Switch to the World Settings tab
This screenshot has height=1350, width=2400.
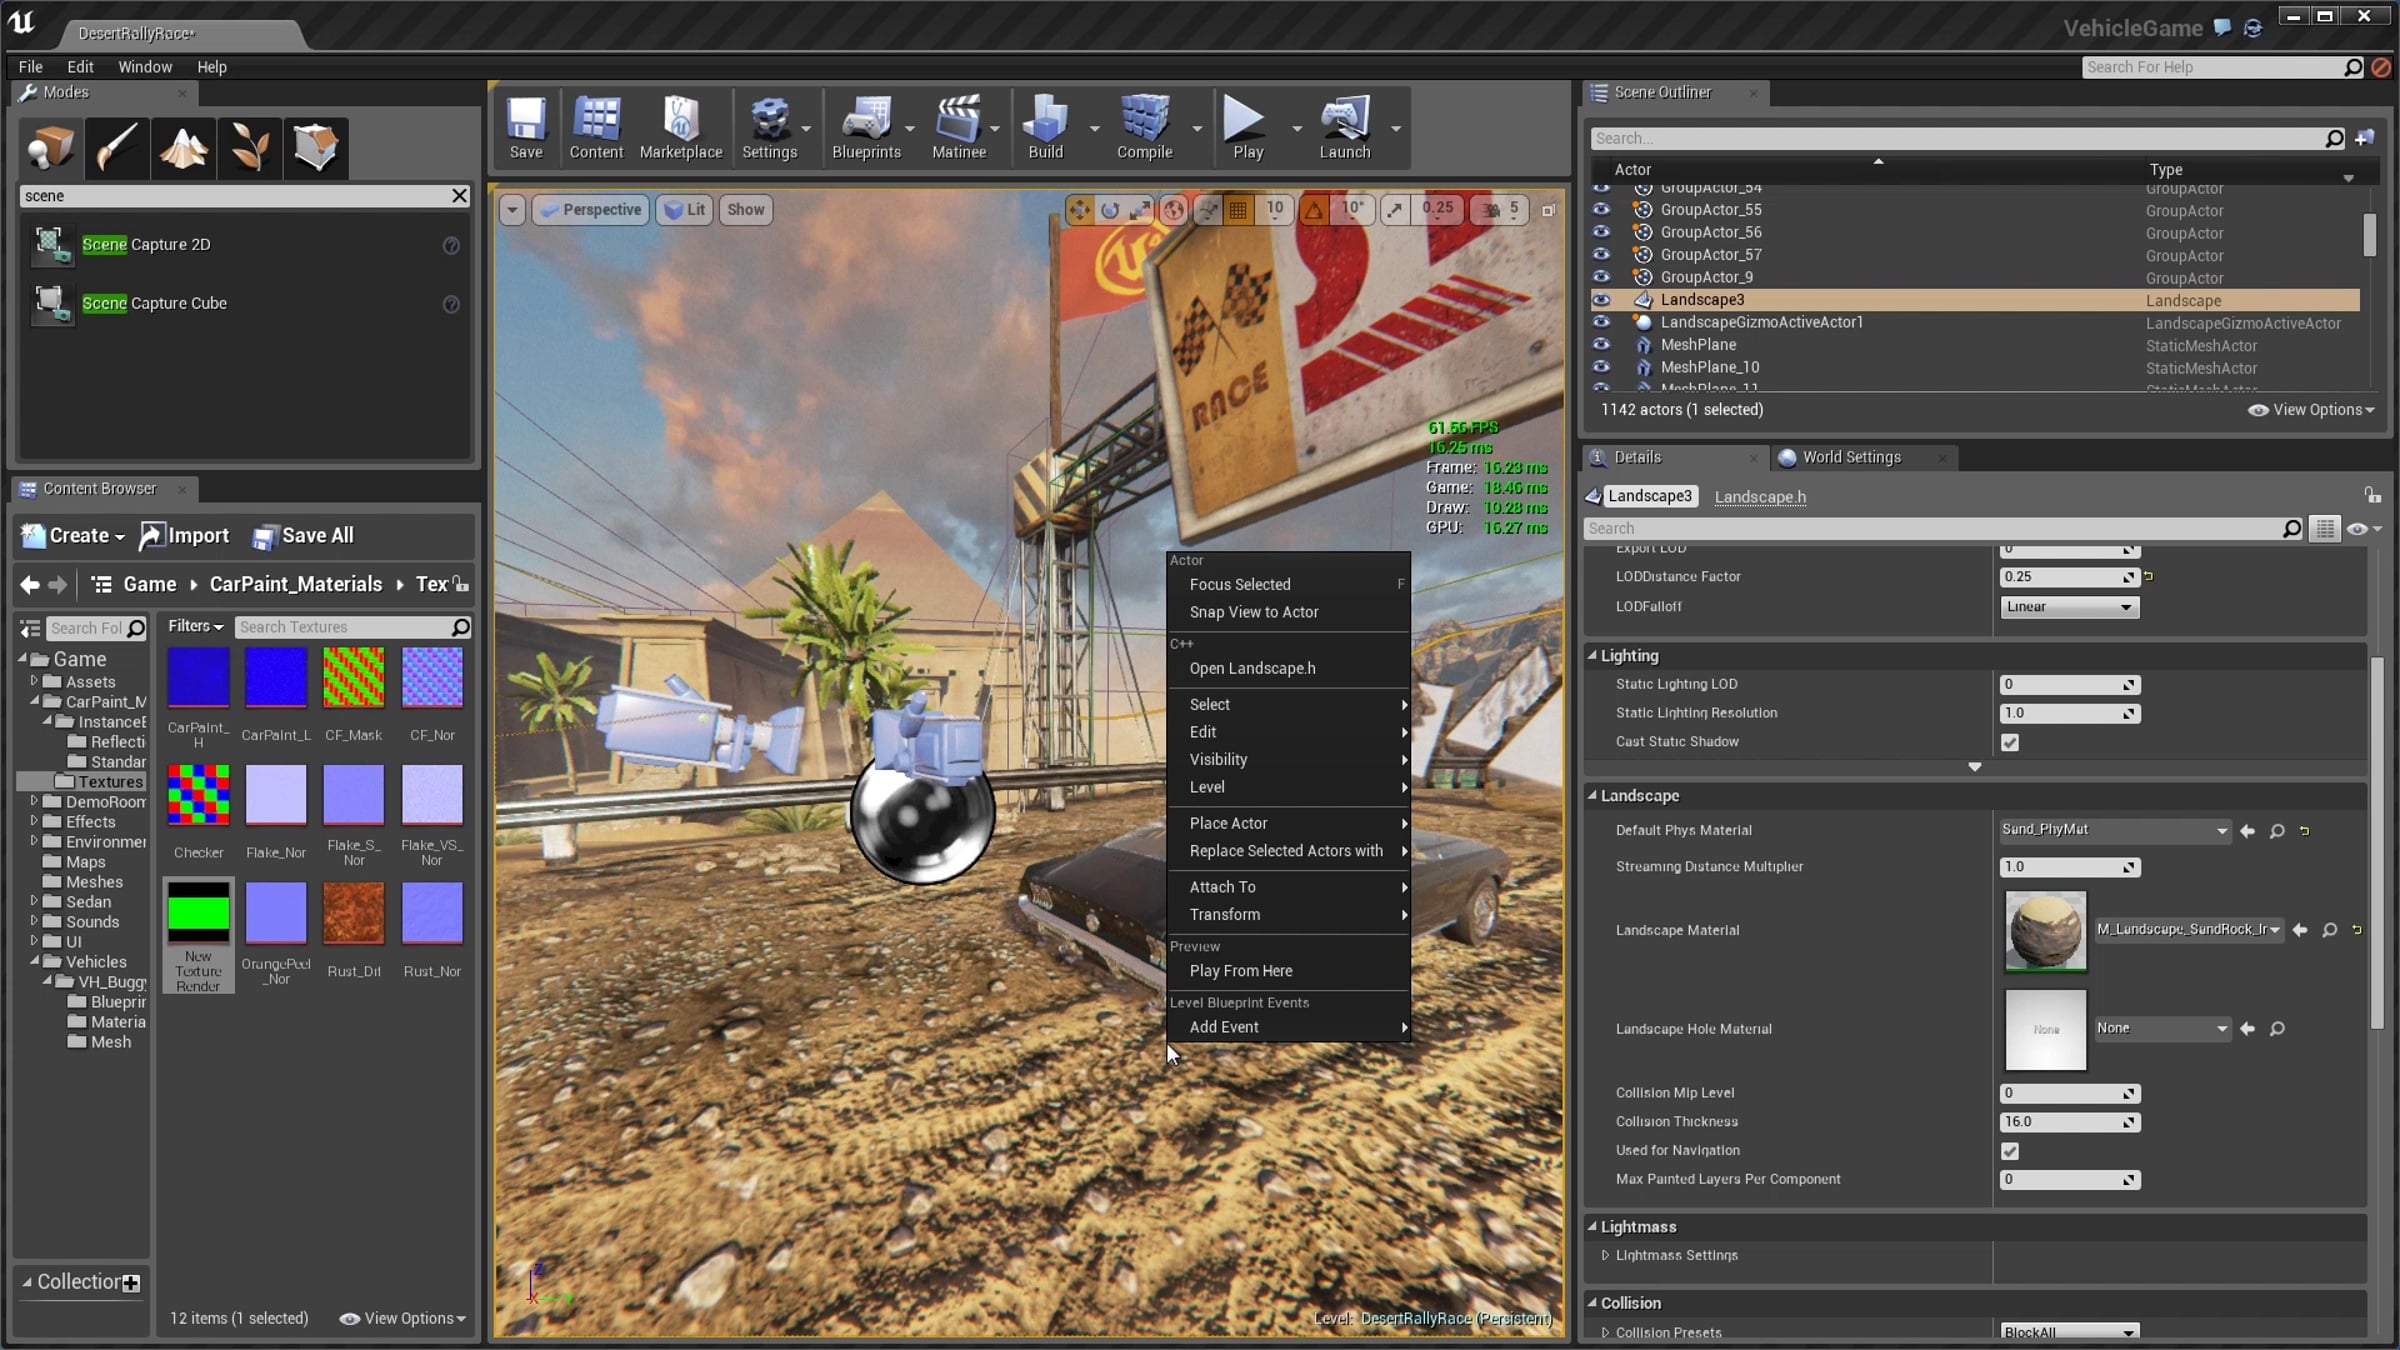[x=1851, y=457]
